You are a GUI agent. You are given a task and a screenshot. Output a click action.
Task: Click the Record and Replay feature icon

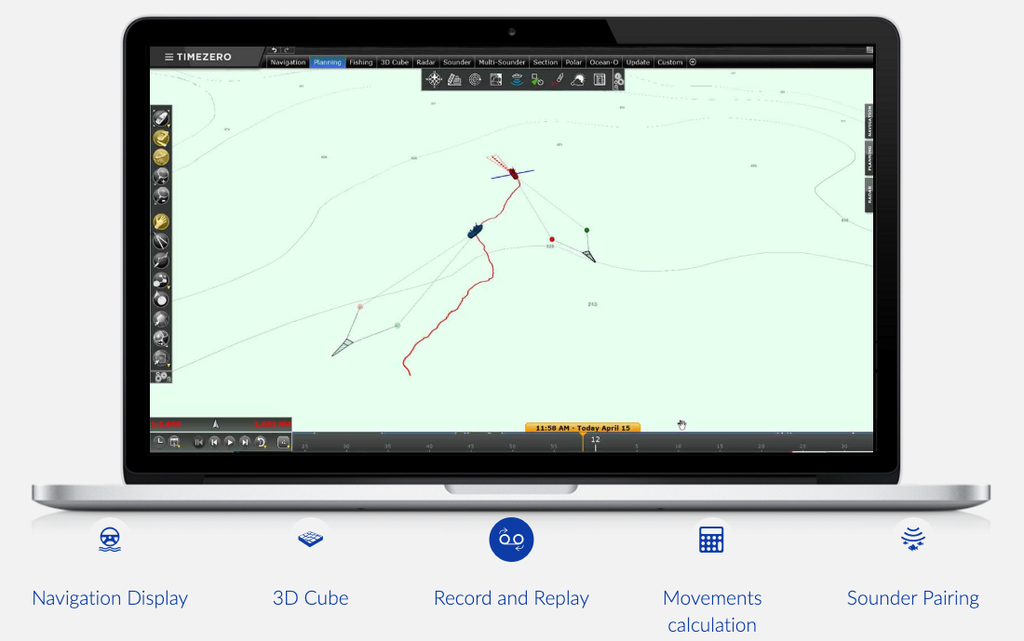click(x=511, y=540)
